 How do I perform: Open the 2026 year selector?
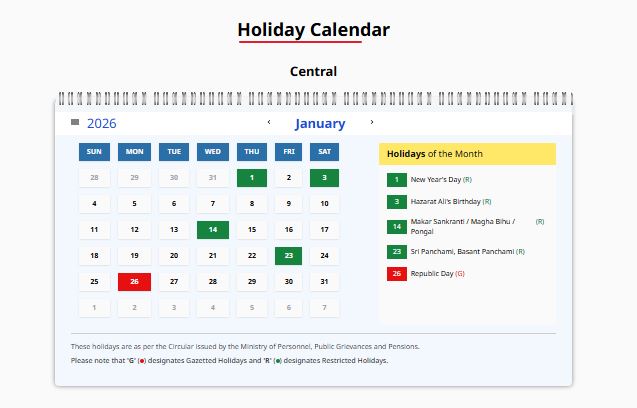101,124
